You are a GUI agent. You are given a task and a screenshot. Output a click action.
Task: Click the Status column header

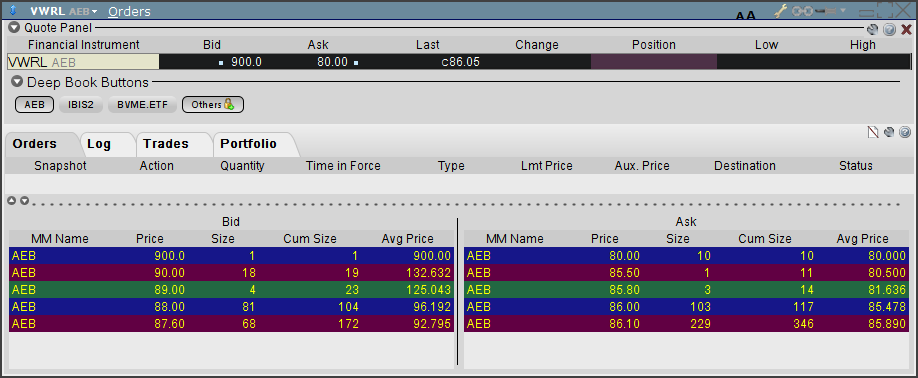pos(856,166)
